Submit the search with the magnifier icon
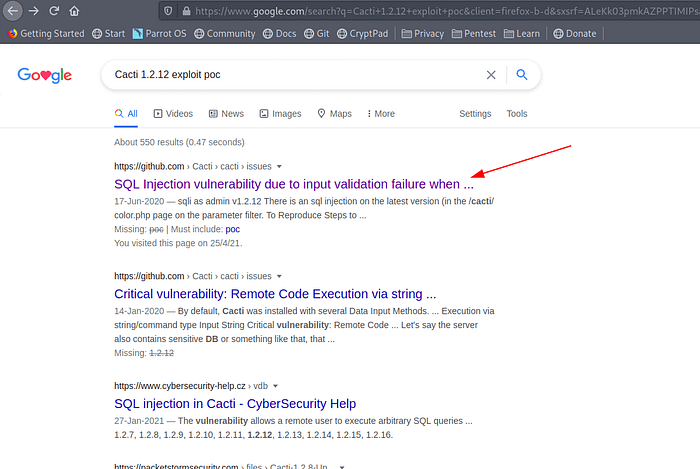 (522, 75)
